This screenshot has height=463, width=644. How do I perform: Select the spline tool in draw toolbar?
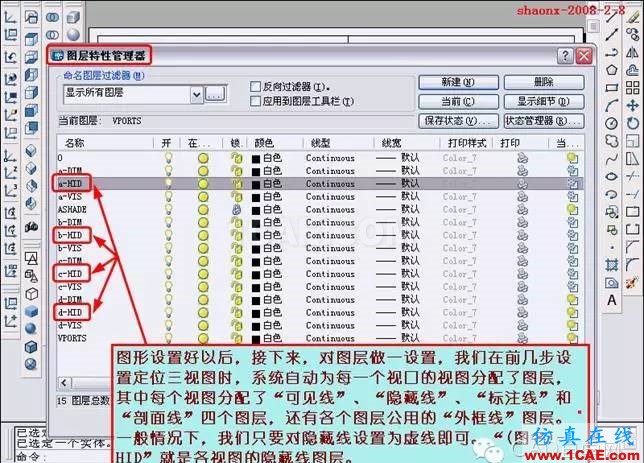coord(612,159)
